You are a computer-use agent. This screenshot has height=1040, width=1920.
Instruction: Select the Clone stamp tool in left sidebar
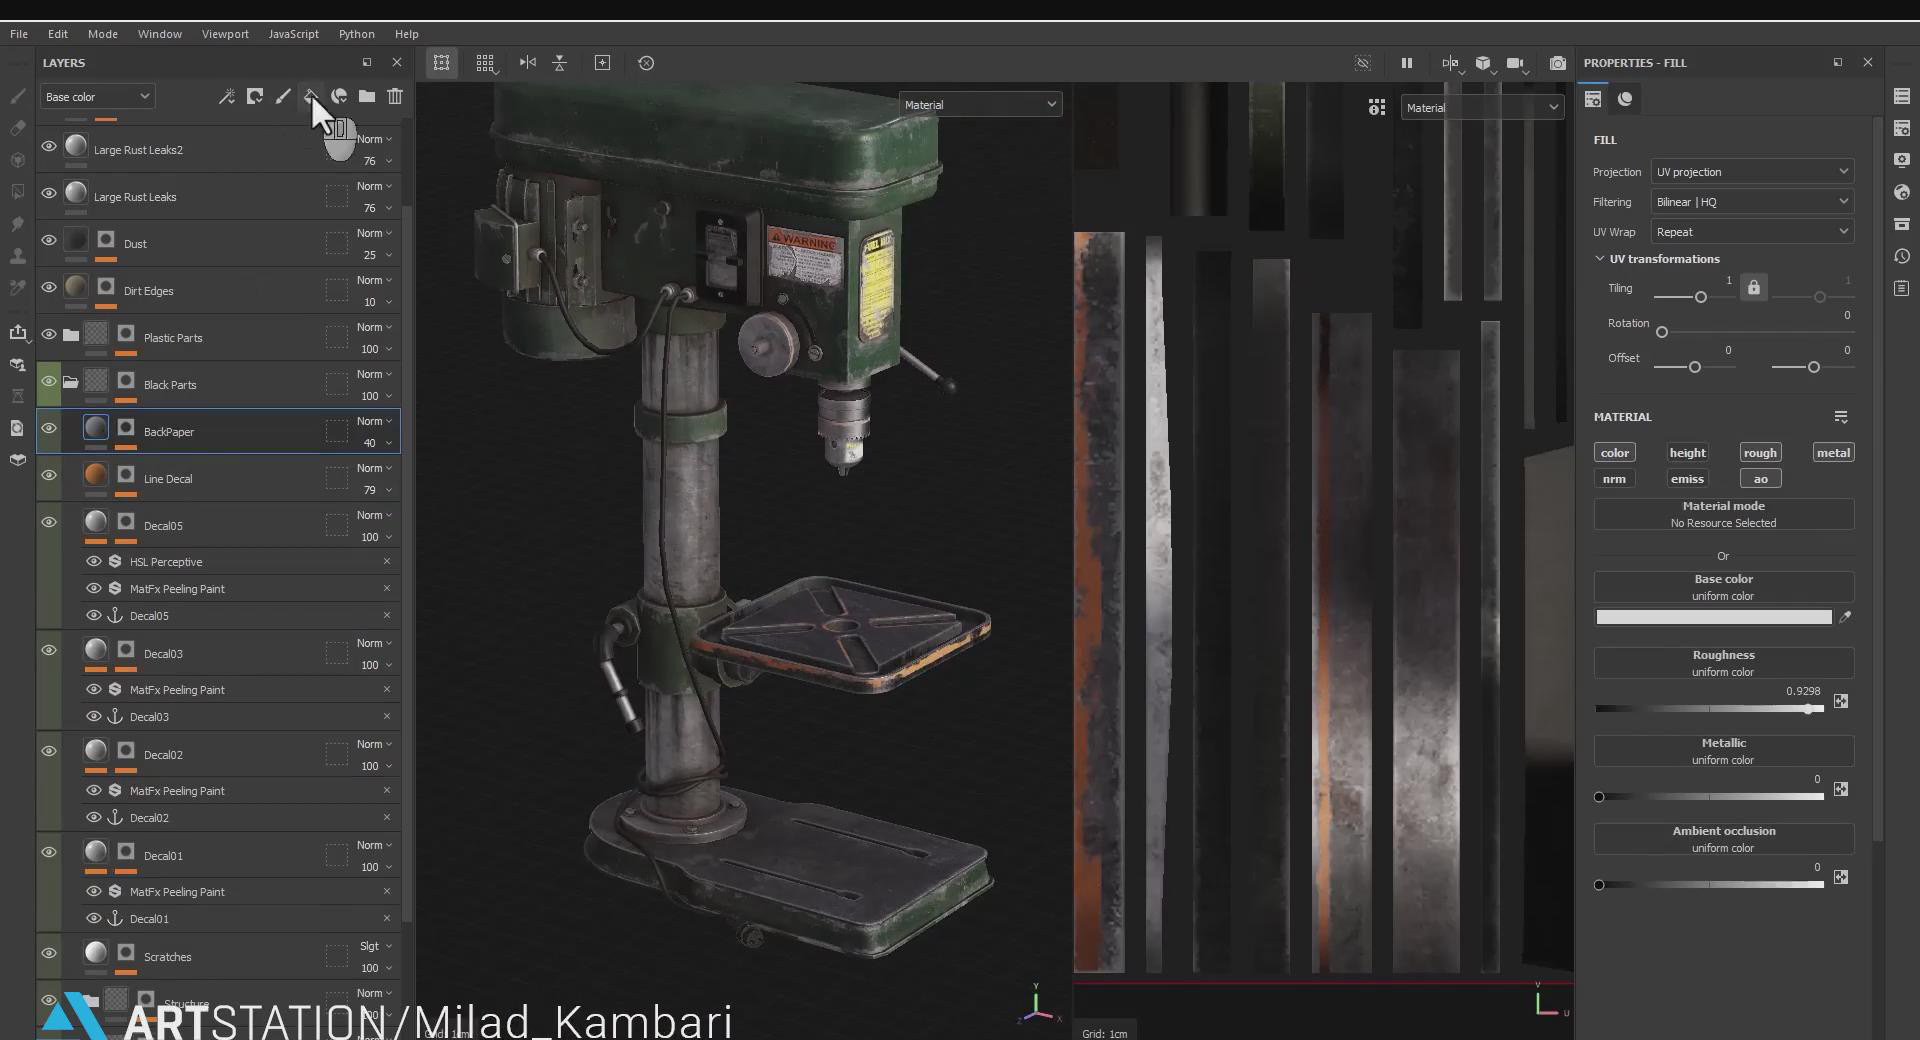coord(17,256)
